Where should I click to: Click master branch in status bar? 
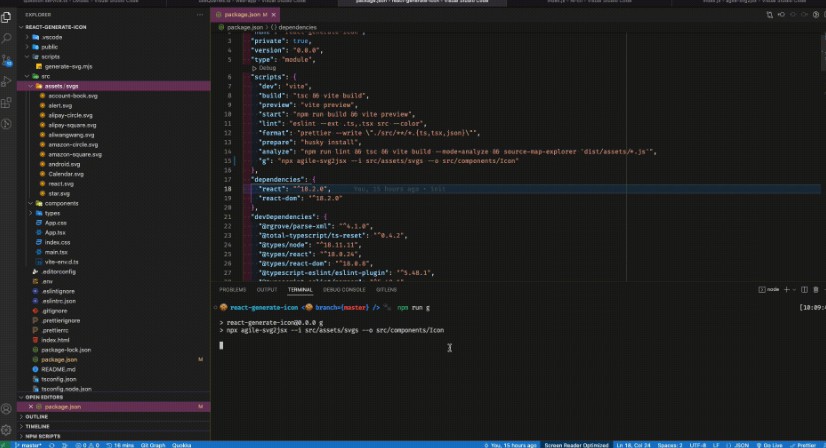click(28, 445)
